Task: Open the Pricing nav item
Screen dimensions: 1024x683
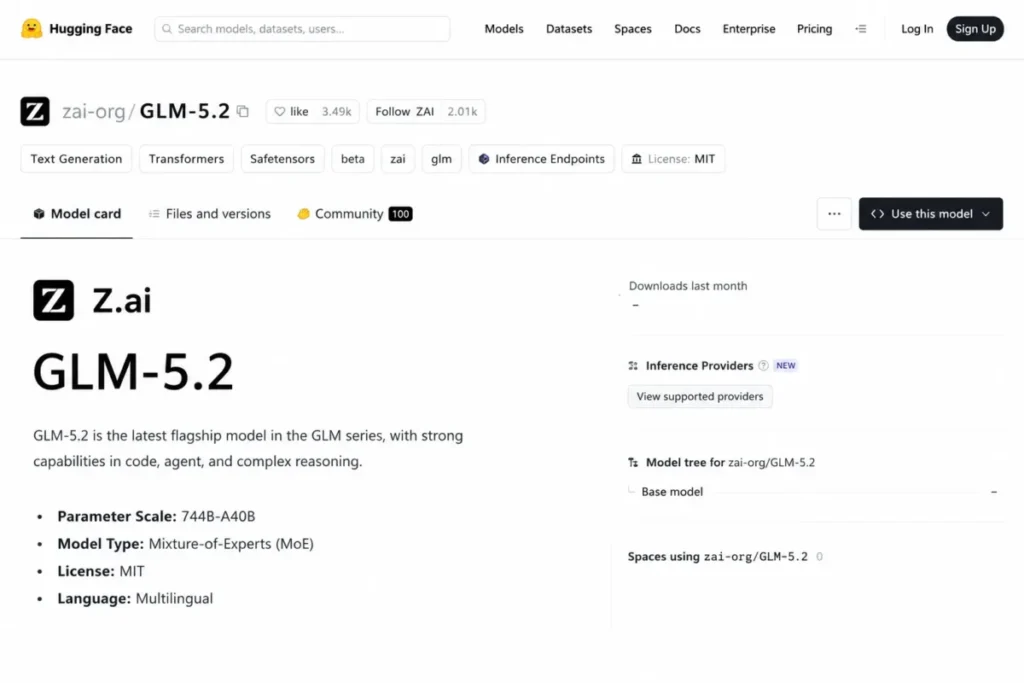Action: tap(814, 29)
